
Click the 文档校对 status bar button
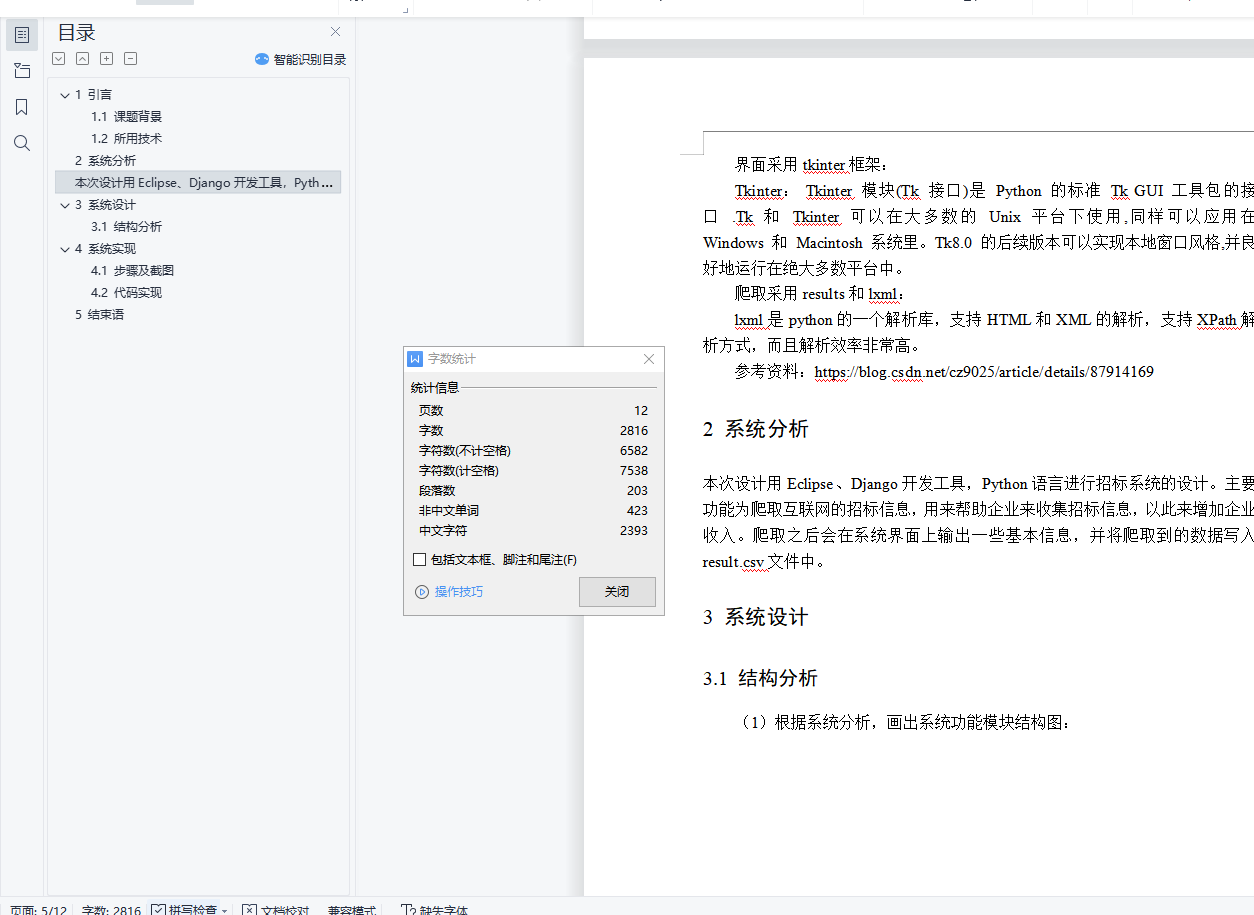tap(275, 910)
